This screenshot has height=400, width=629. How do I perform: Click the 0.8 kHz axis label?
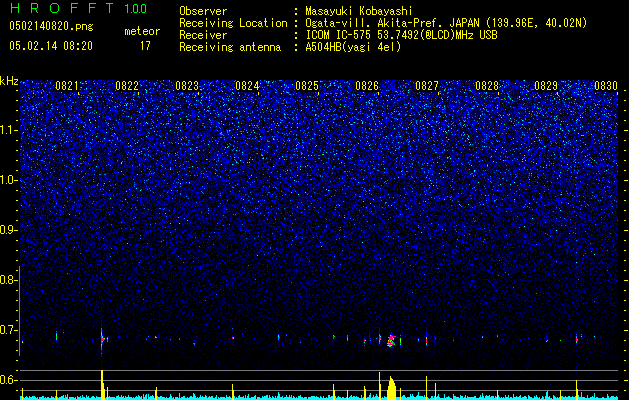point(8,280)
